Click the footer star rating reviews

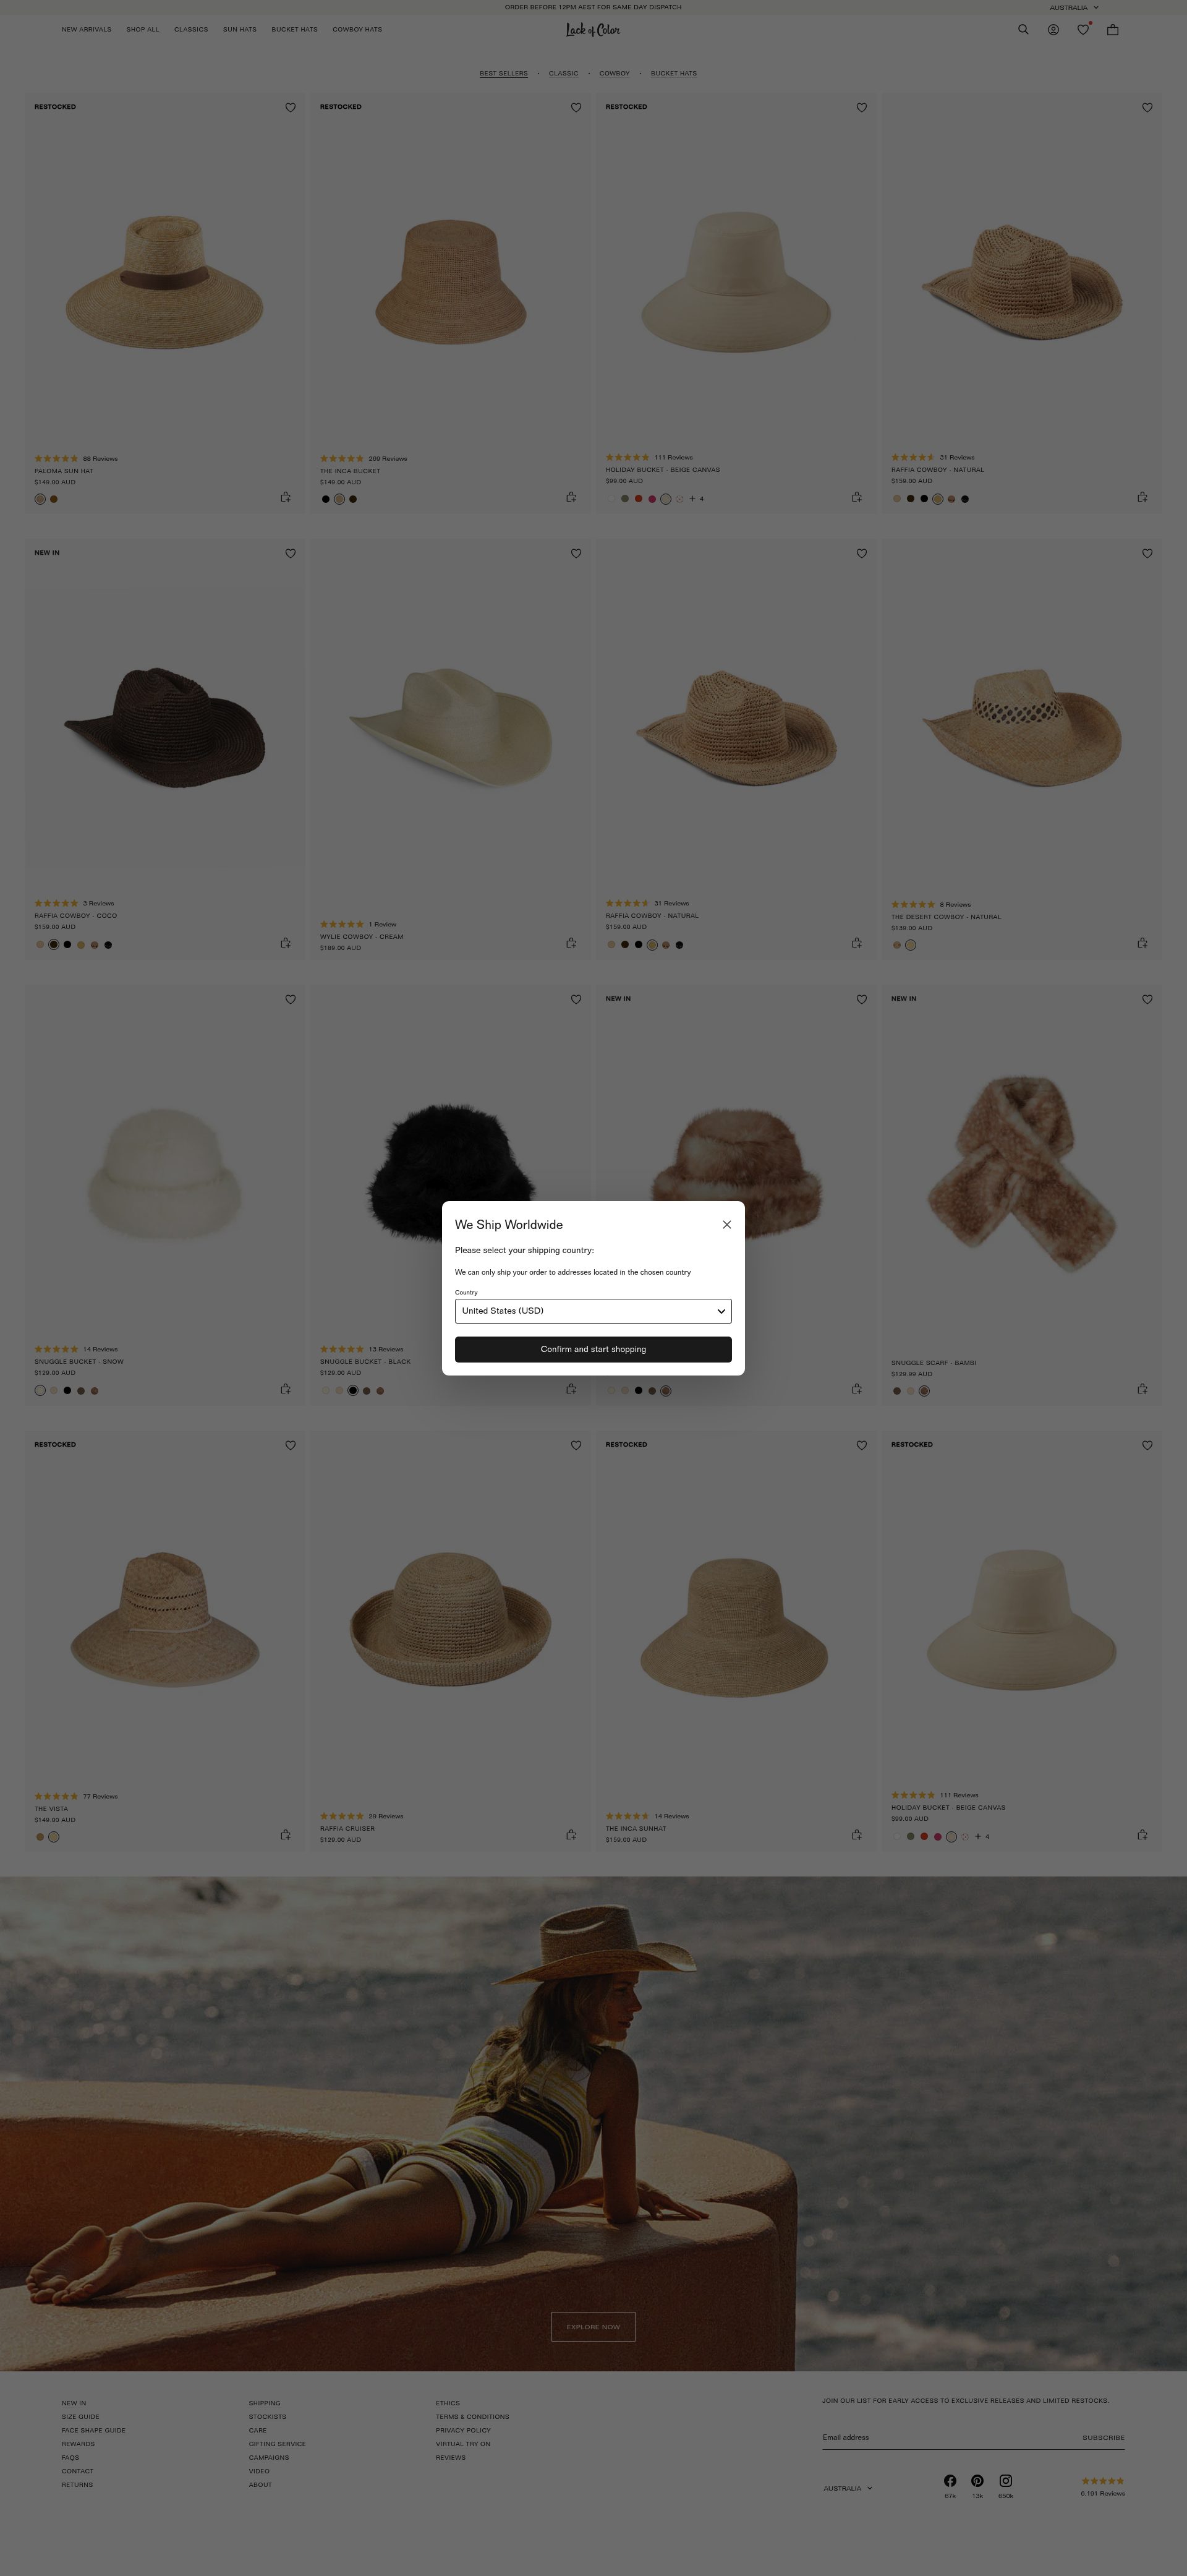click(1103, 2486)
